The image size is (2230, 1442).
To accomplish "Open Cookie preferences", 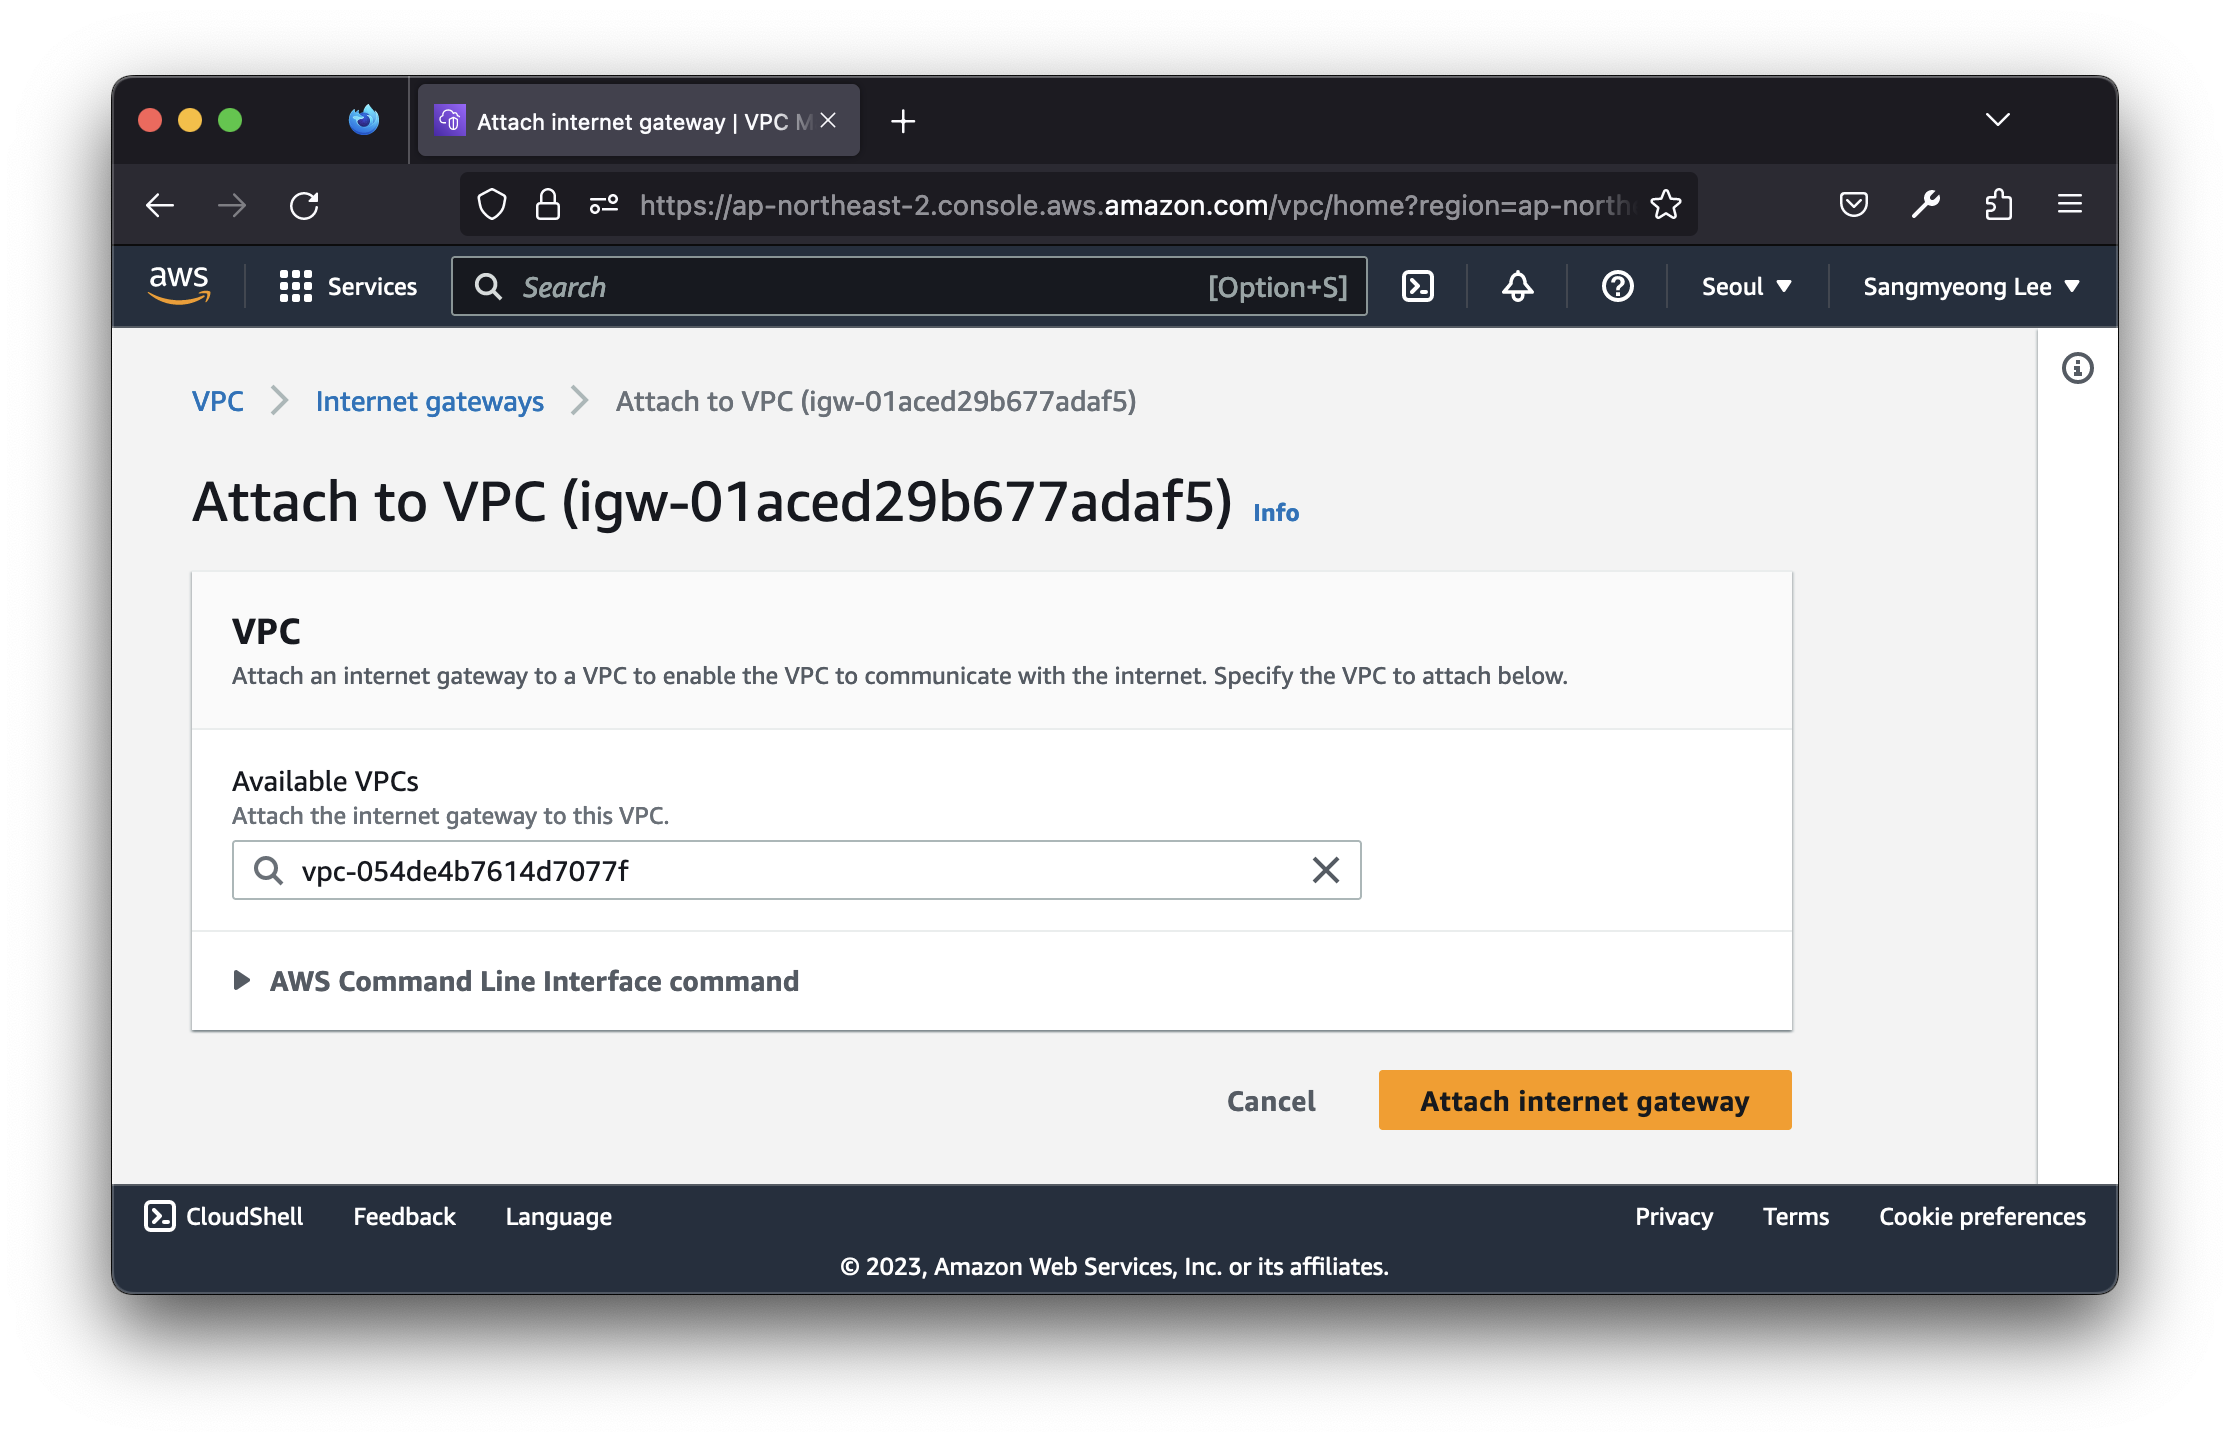I will (1982, 1216).
